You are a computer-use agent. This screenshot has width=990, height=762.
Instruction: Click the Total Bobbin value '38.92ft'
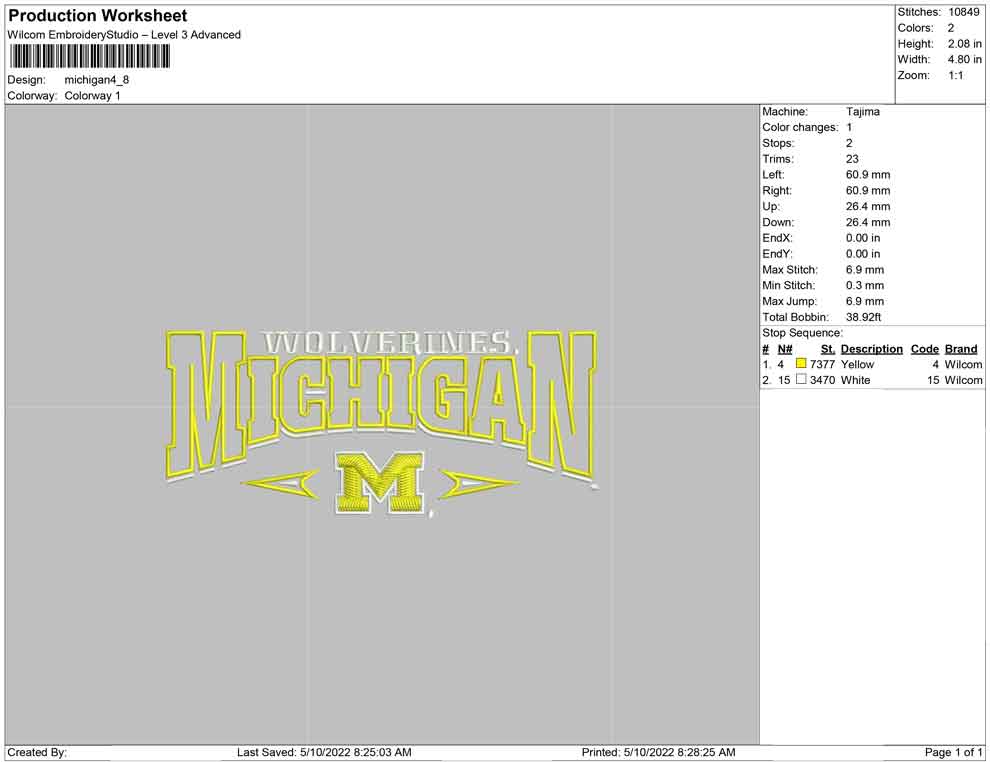[x=863, y=317]
